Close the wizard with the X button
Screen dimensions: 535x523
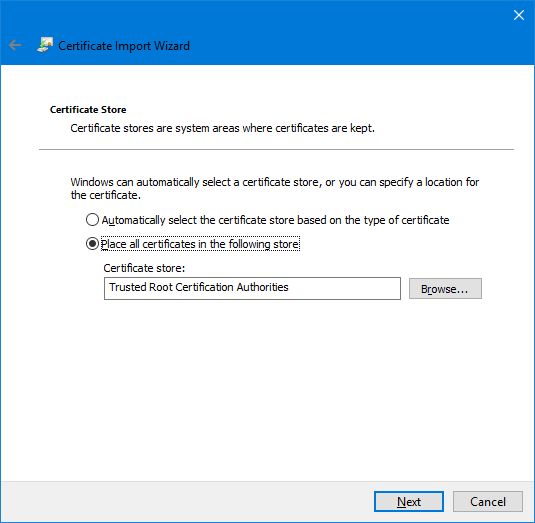pos(519,15)
